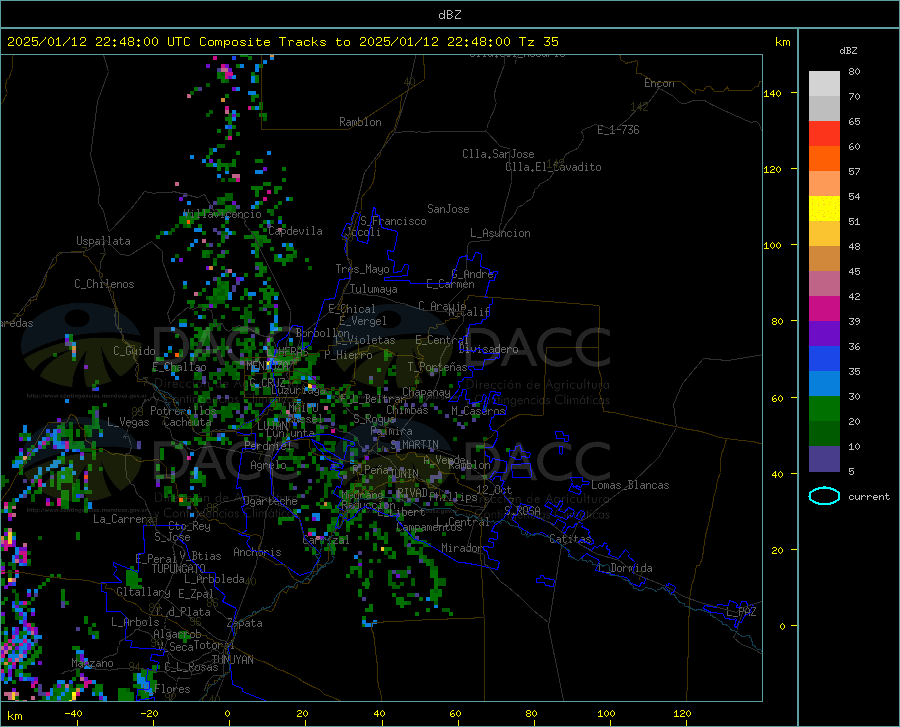Click the 'L_Asuncion' location label
Screen dimensions: 900x727
500,233
